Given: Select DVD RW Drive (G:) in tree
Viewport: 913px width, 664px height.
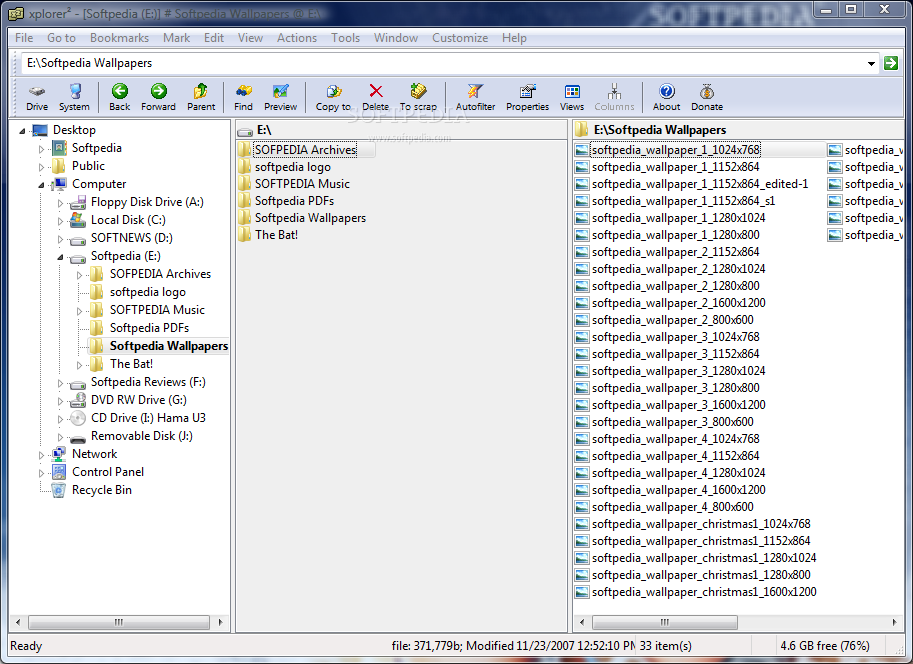Looking at the screenshot, I should [139, 400].
